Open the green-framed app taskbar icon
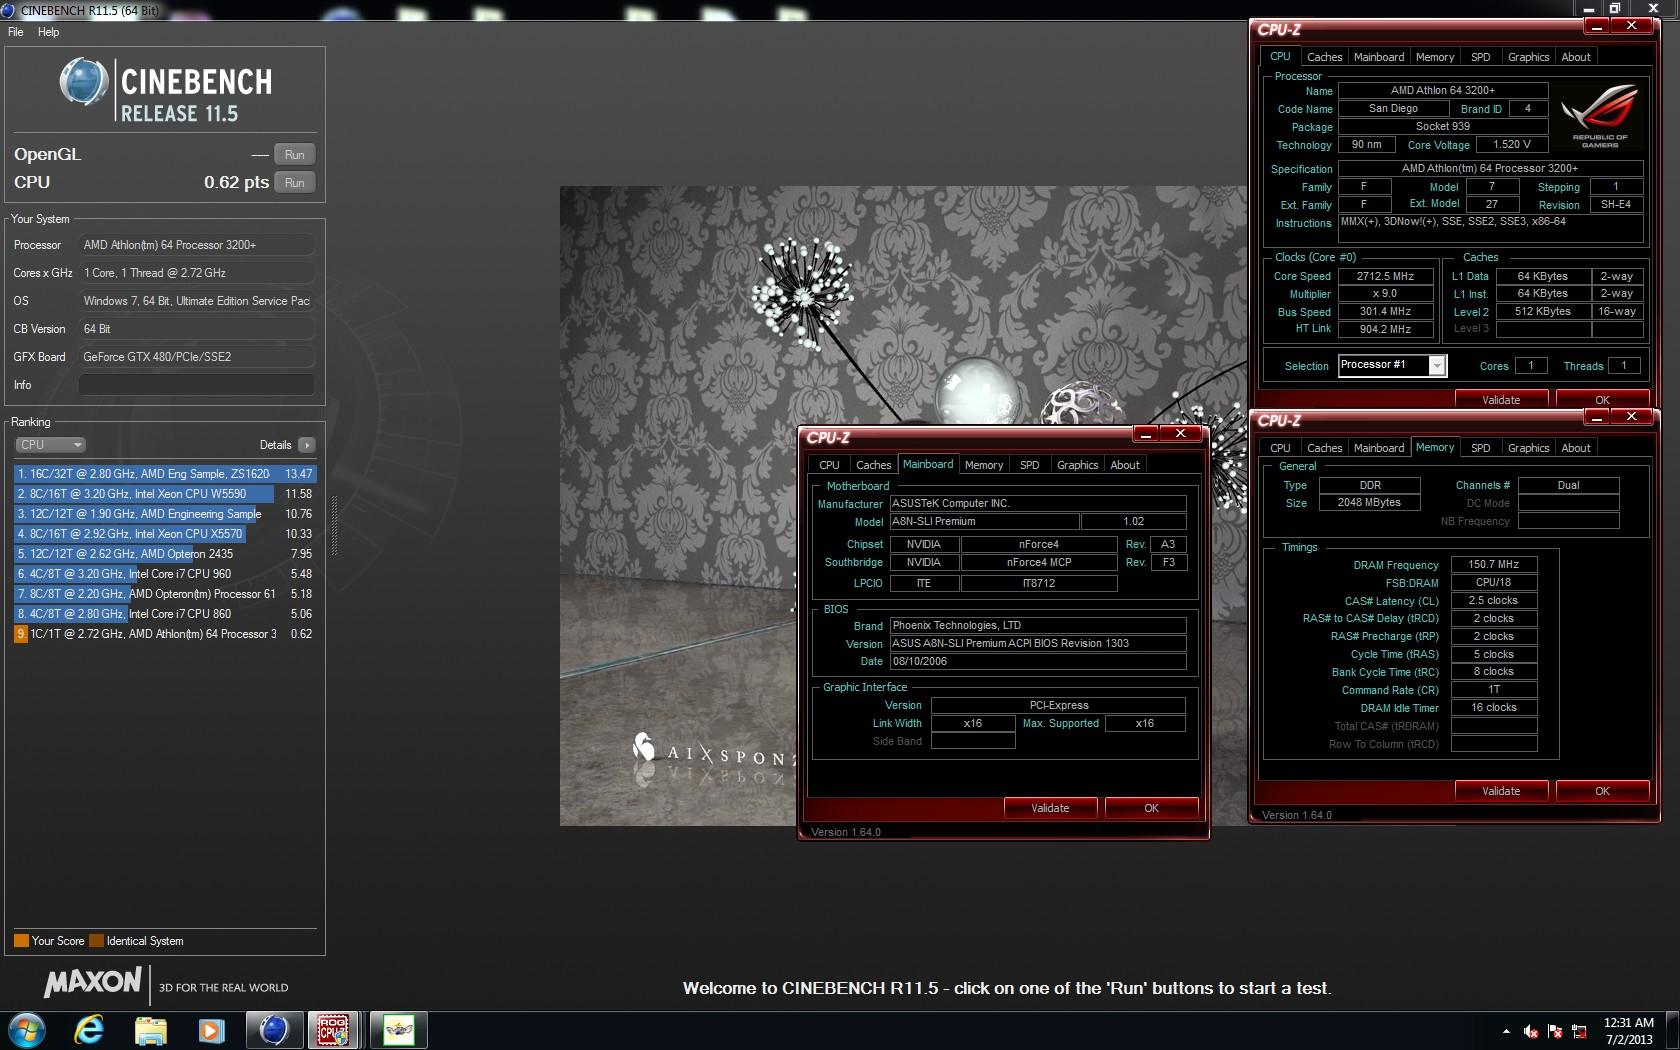 click(x=399, y=1030)
